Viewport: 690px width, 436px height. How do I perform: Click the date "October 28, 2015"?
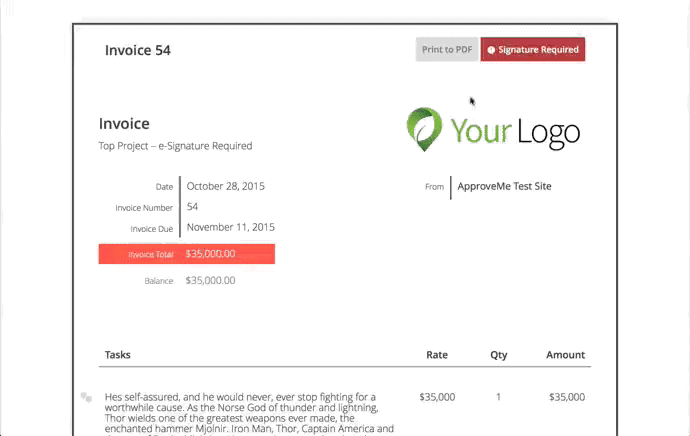tap(225, 186)
